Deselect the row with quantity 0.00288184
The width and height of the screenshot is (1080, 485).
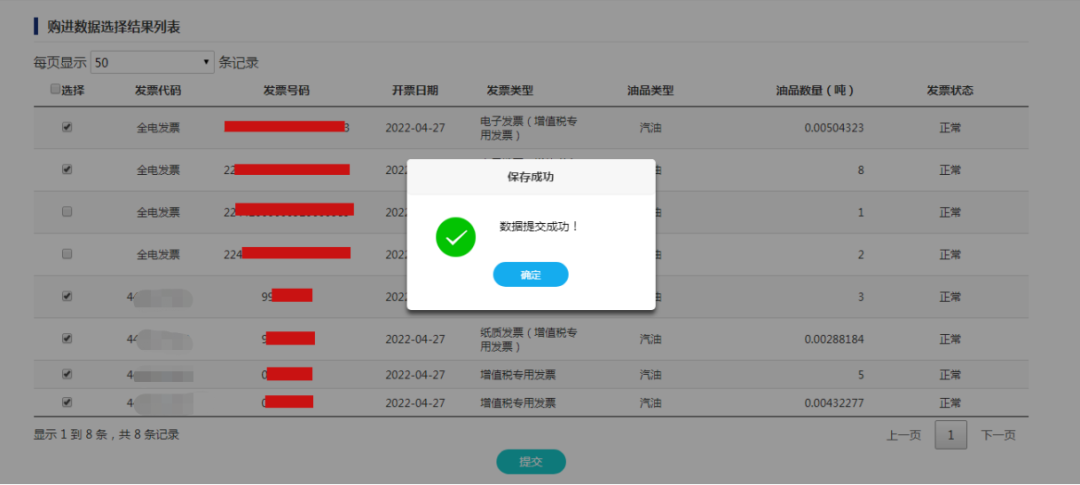67,338
